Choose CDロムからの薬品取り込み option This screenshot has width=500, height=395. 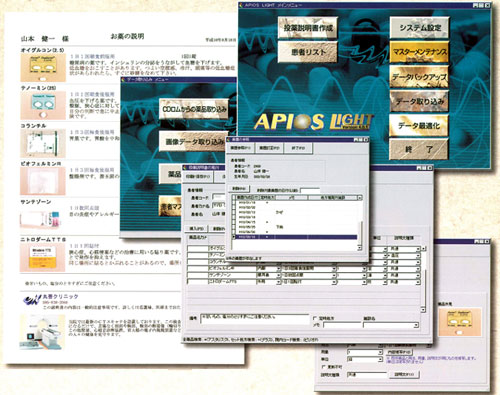click(x=194, y=109)
